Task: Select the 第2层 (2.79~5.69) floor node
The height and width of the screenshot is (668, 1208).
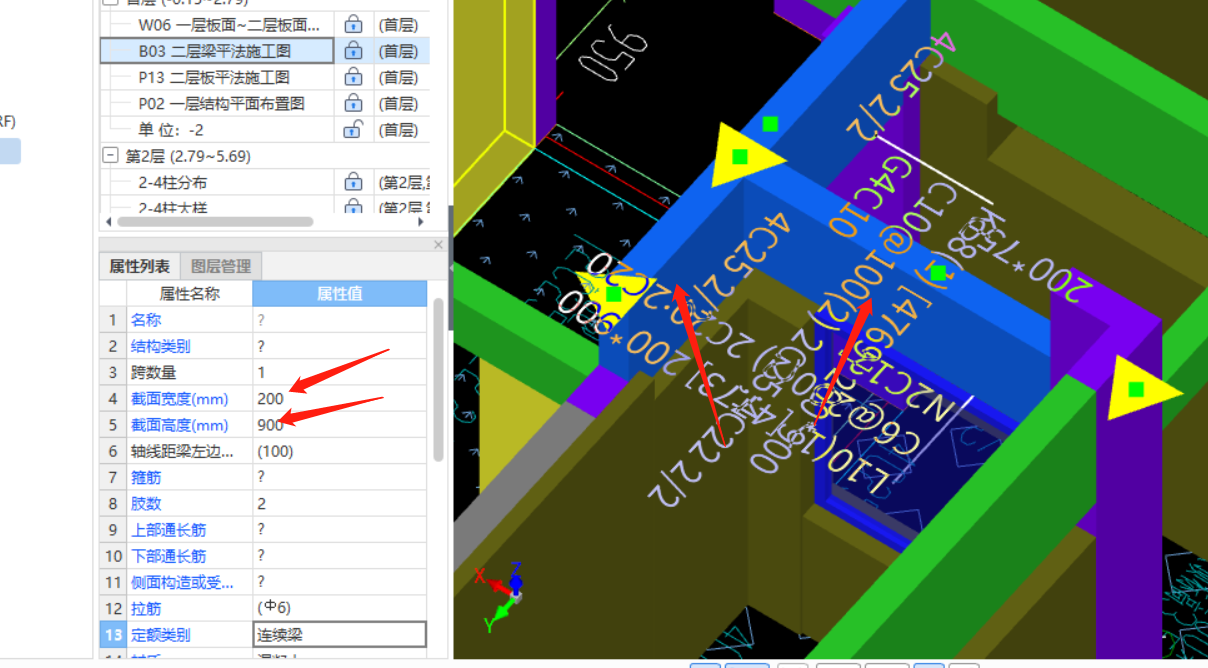Action: tap(188, 156)
